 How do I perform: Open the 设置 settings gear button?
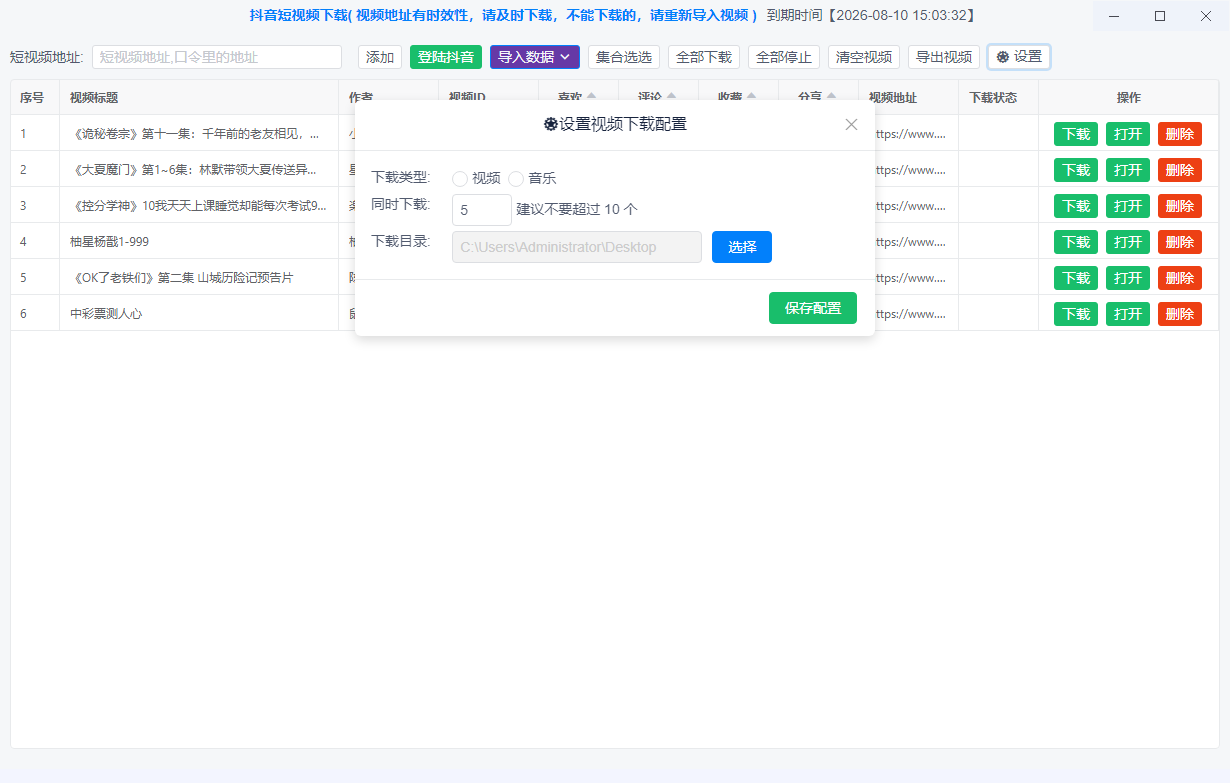click(x=1019, y=57)
